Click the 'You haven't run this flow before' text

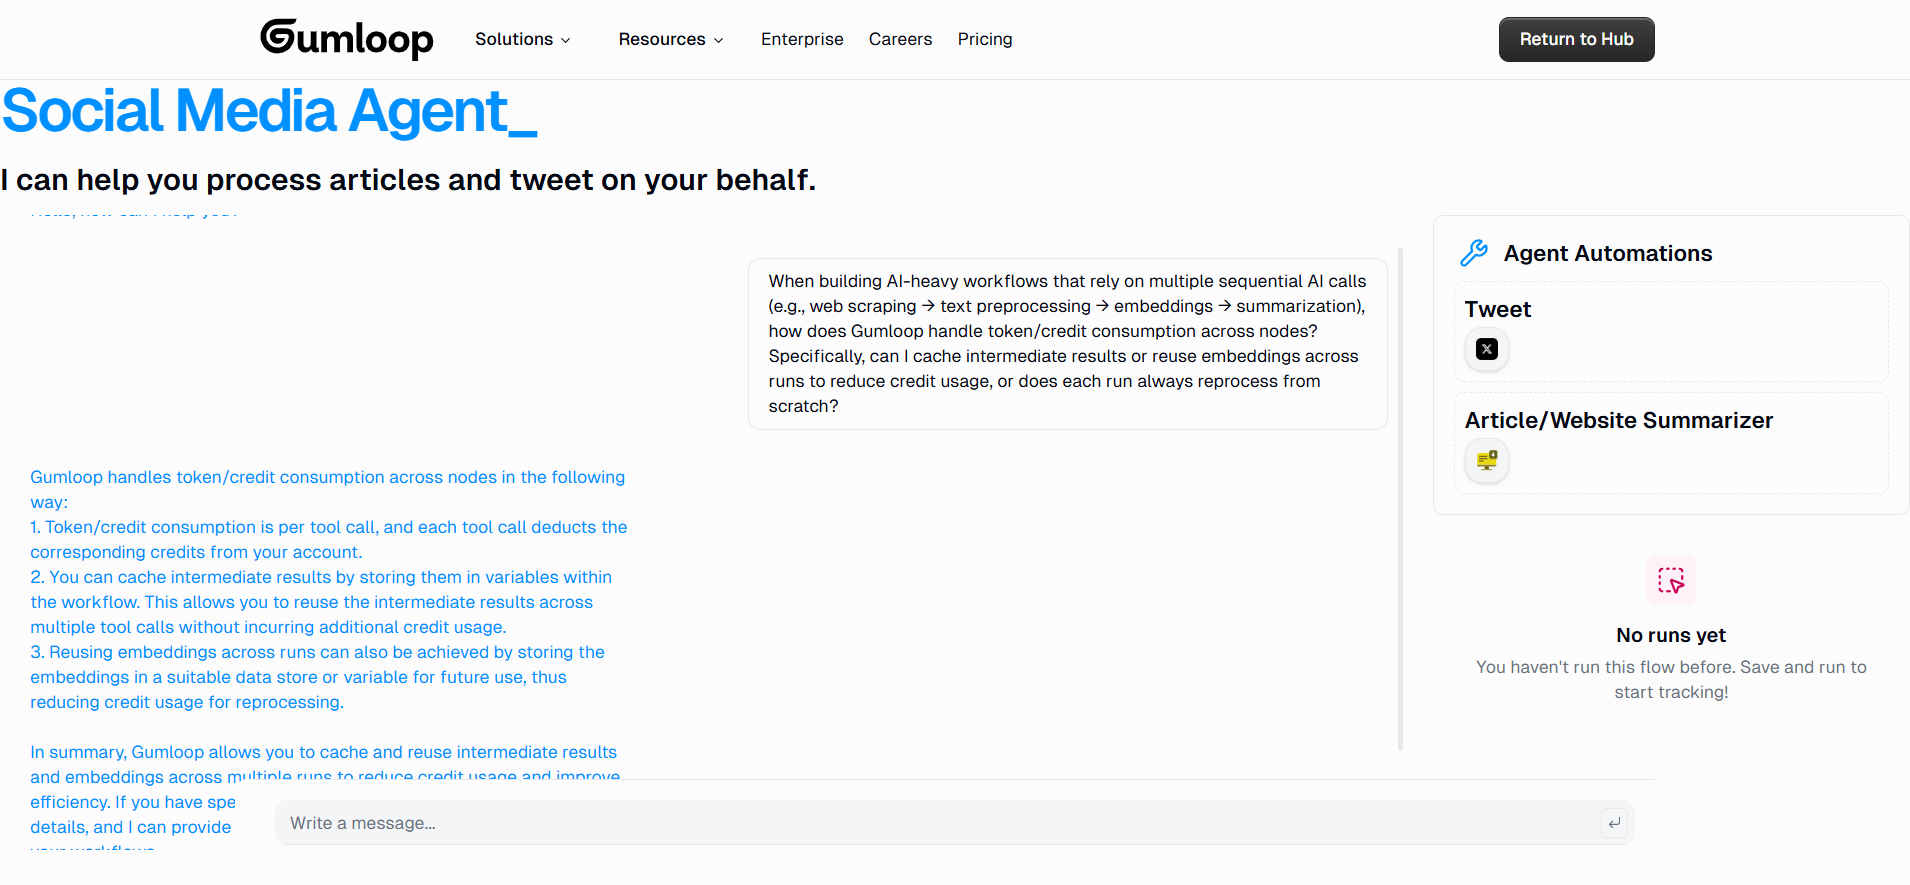pos(1671,679)
